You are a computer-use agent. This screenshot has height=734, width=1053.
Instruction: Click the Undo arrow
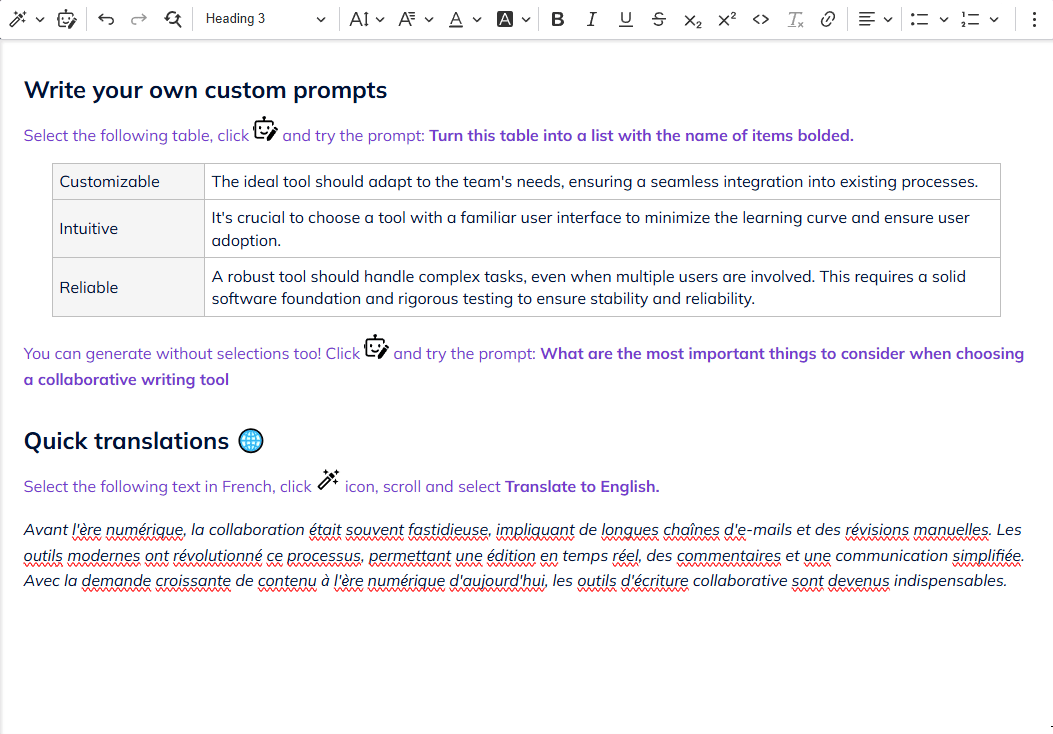(106, 19)
